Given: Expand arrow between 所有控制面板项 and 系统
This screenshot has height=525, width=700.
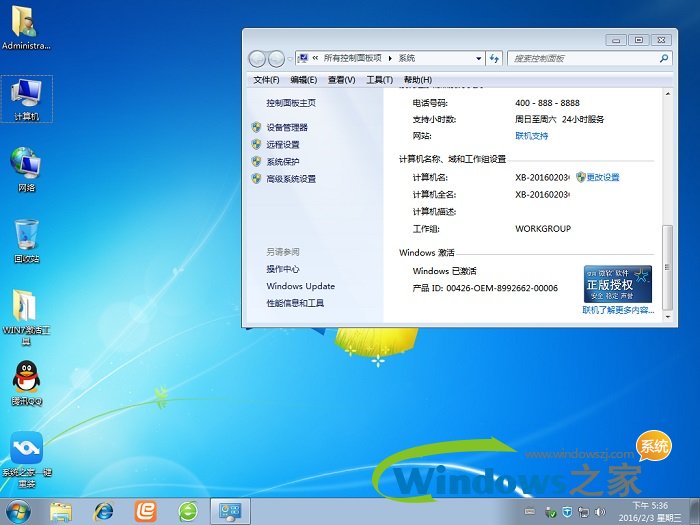Looking at the screenshot, I should coord(390,58).
